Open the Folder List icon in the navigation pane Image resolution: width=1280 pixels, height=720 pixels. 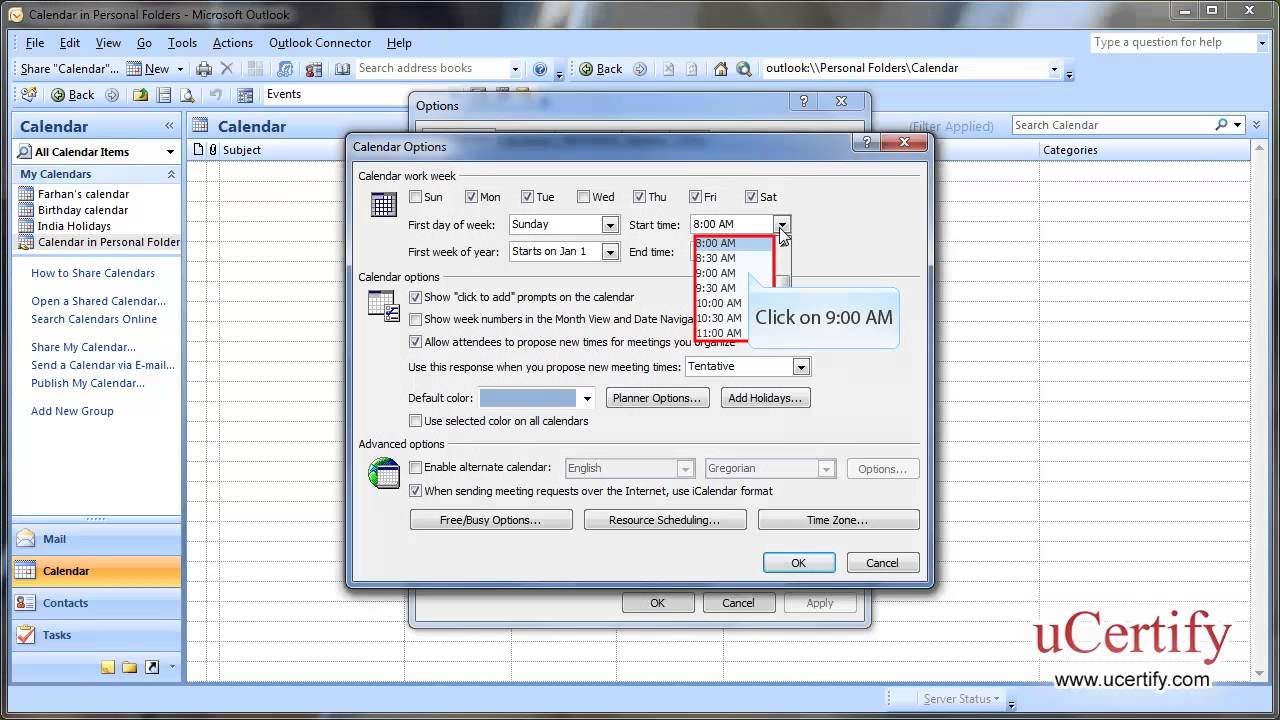130,667
